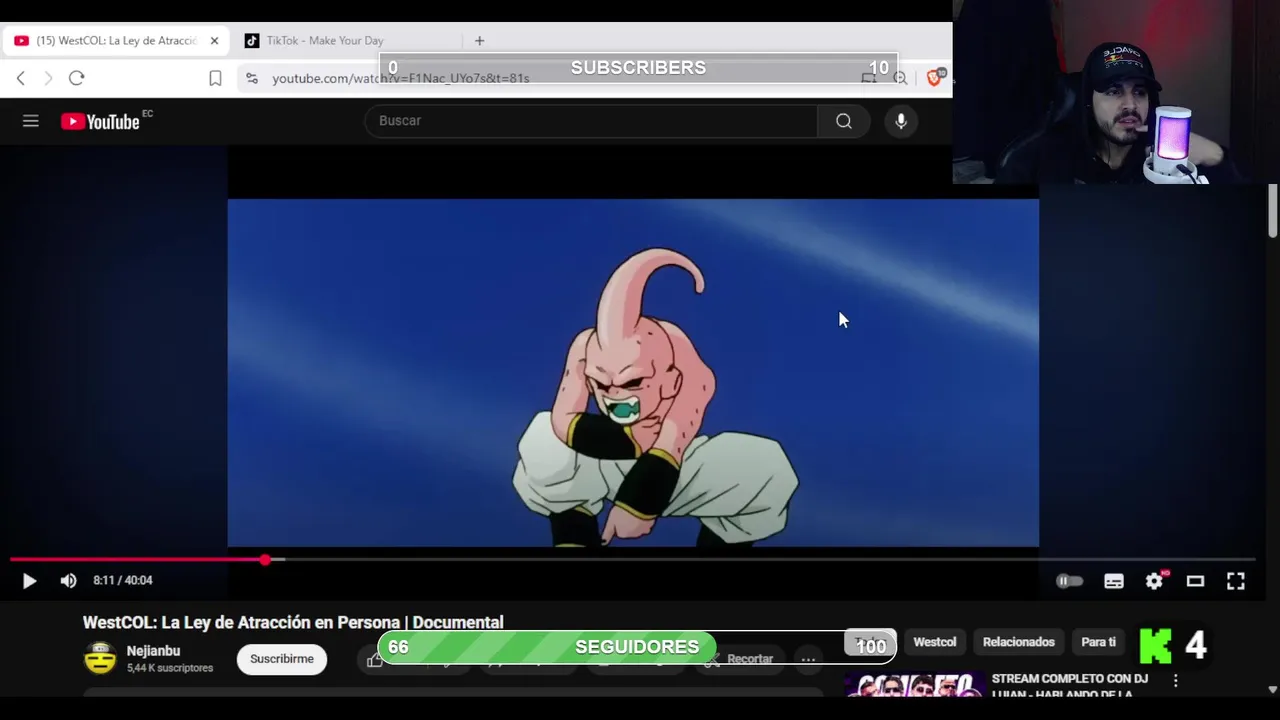This screenshot has width=1280, height=720.
Task: Click the browser forward arrow
Action: pos(48,78)
